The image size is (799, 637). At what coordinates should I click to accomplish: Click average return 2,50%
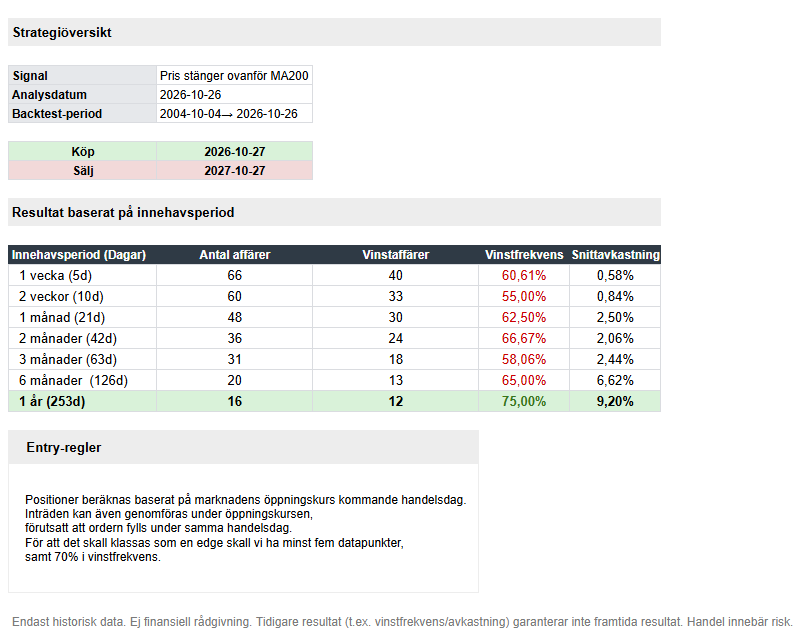click(x=615, y=317)
